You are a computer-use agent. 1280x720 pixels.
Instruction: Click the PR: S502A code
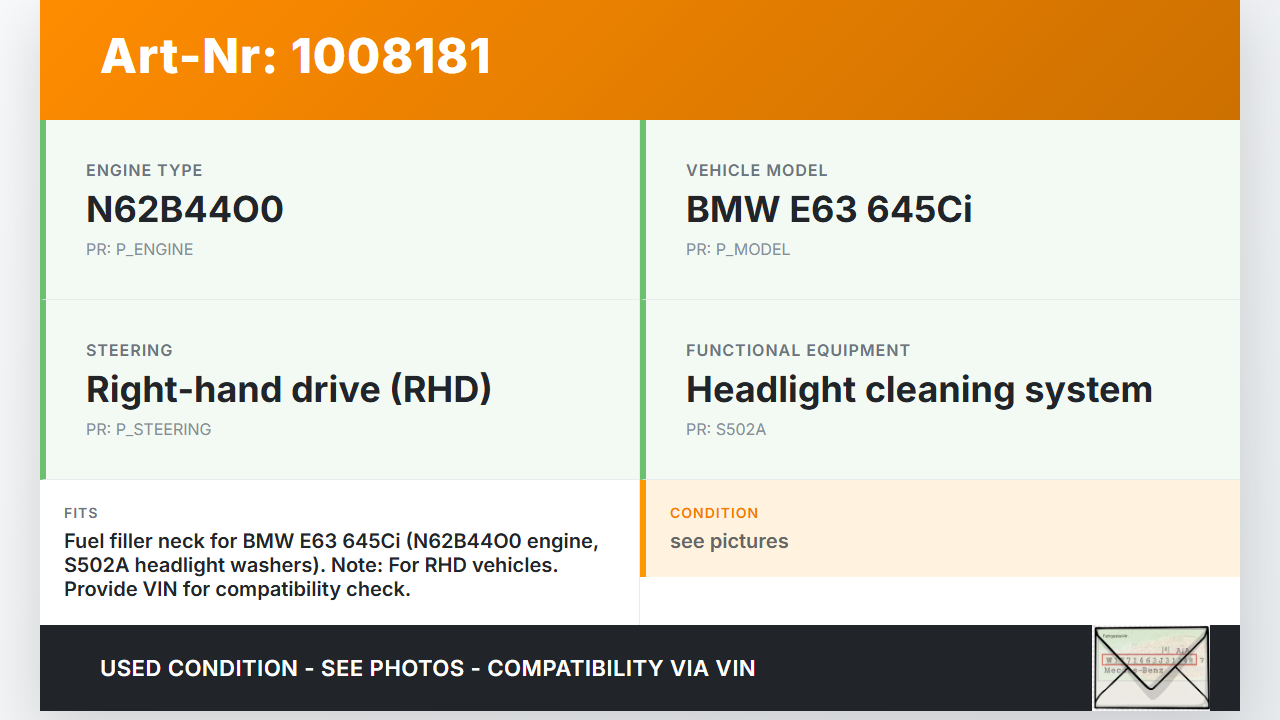click(x=725, y=429)
